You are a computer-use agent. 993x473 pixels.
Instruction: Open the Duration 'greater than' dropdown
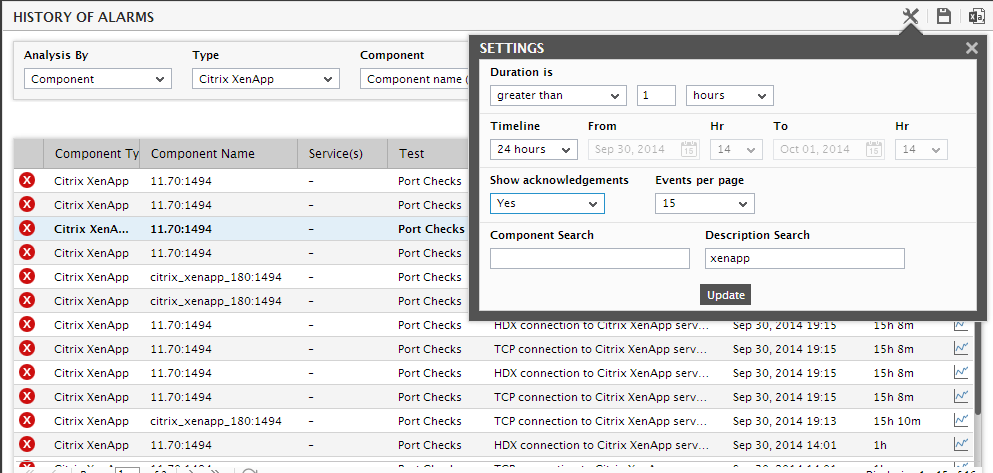(x=558, y=96)
